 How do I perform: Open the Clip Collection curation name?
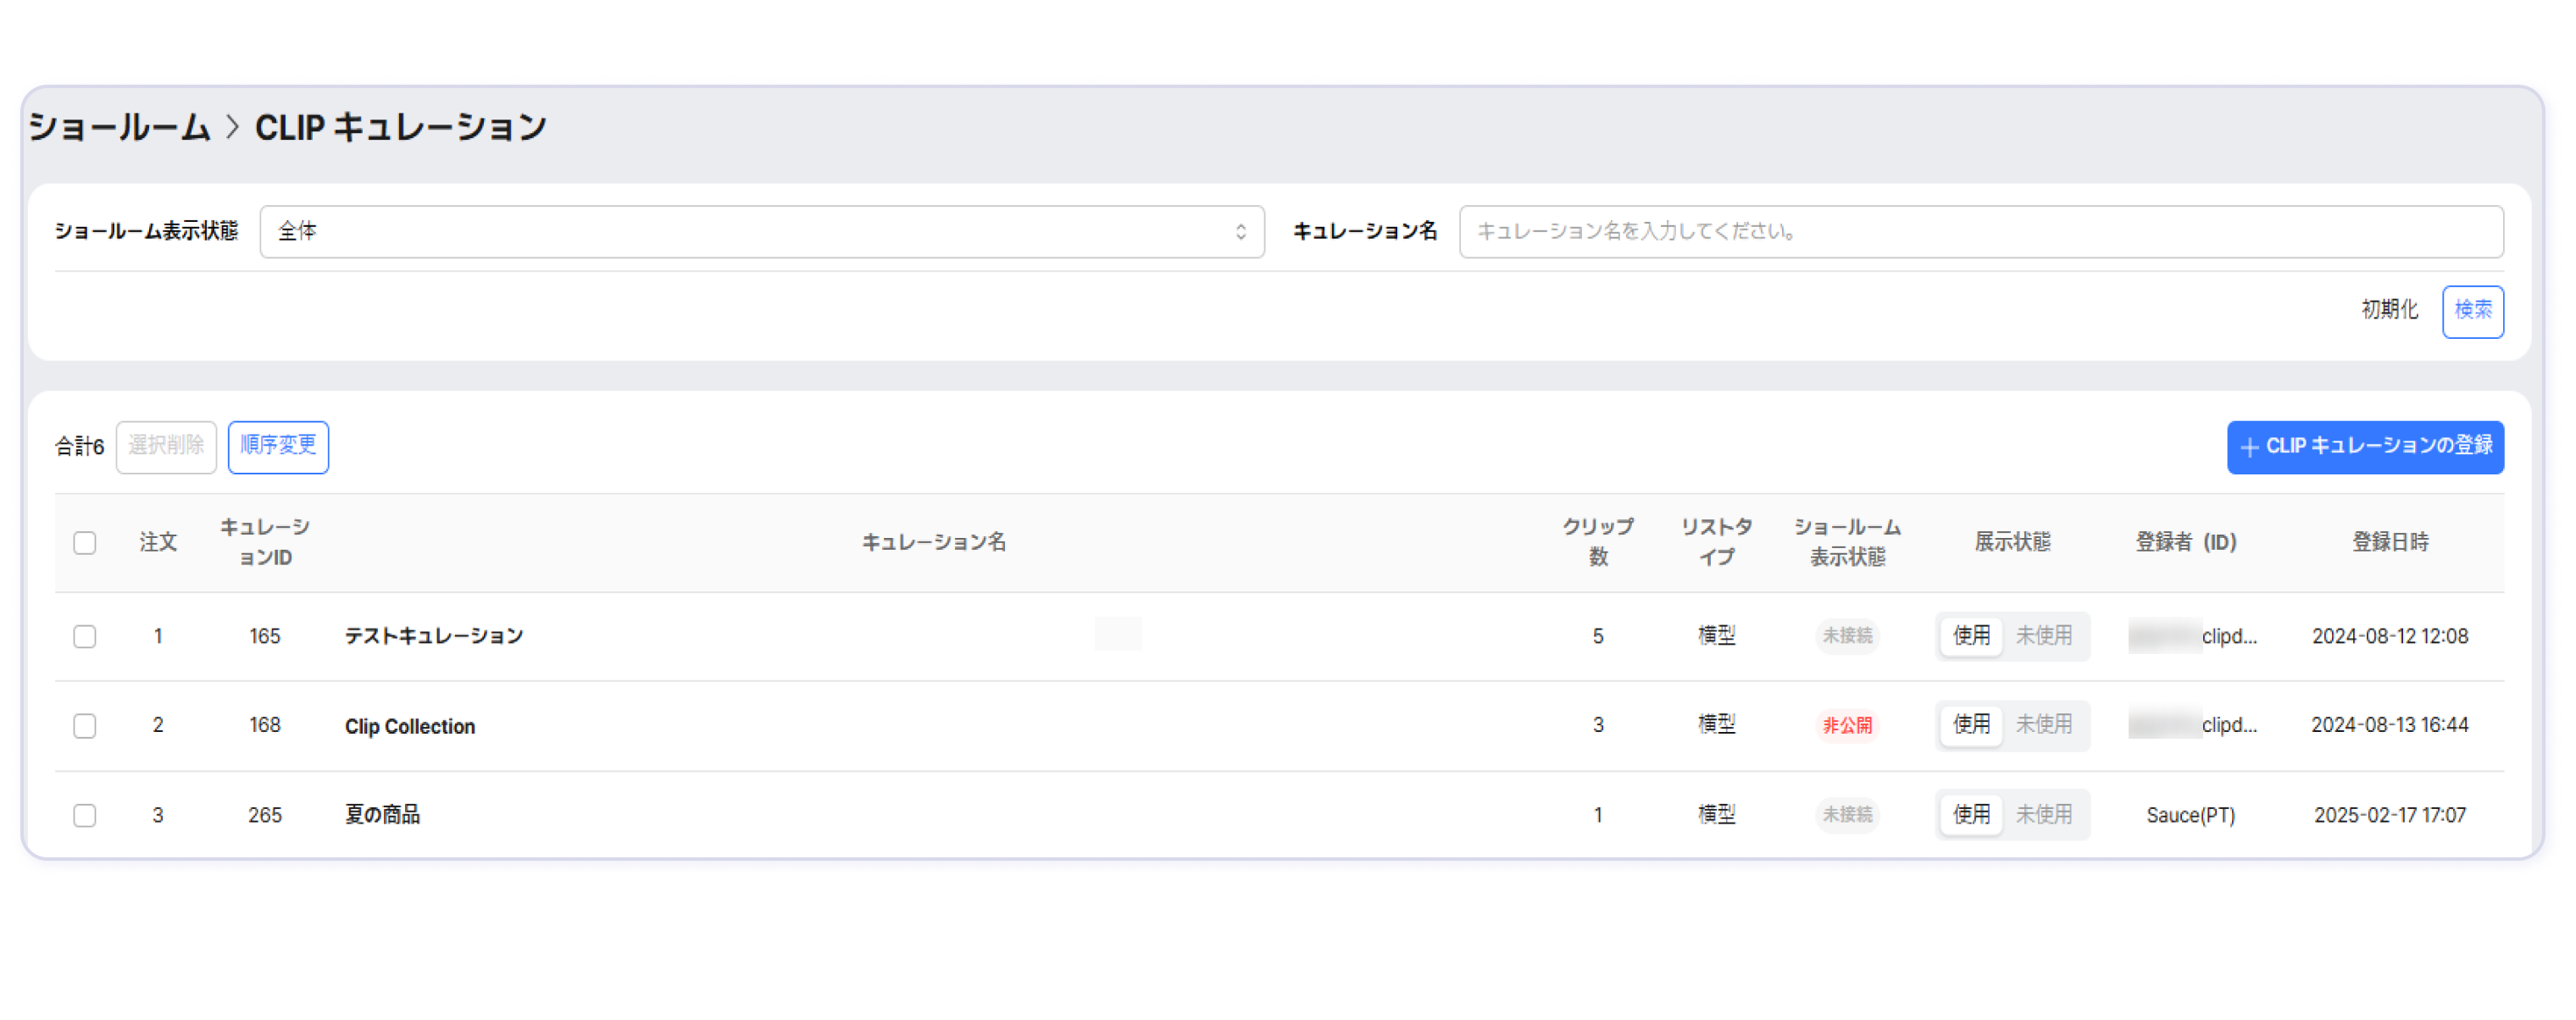410,727
